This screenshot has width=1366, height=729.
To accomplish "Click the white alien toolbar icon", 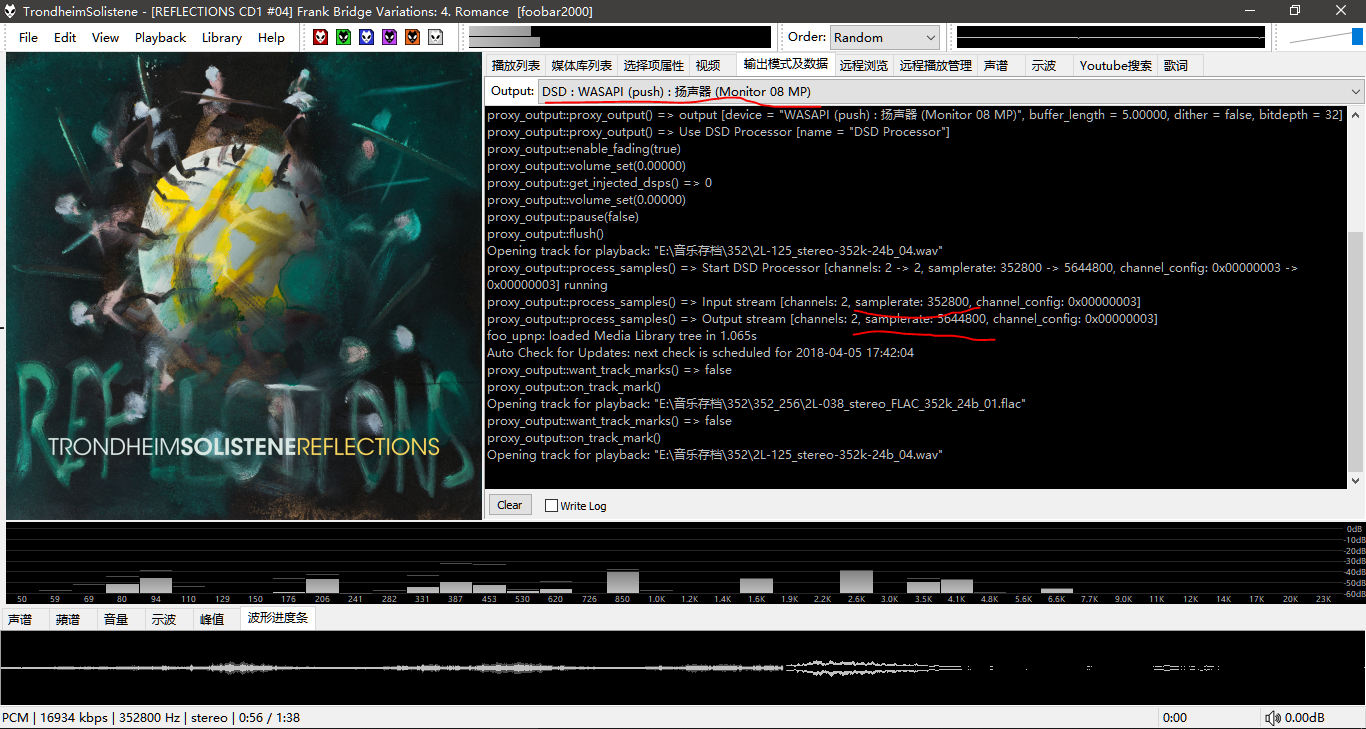I will click(x=435, y=37).
